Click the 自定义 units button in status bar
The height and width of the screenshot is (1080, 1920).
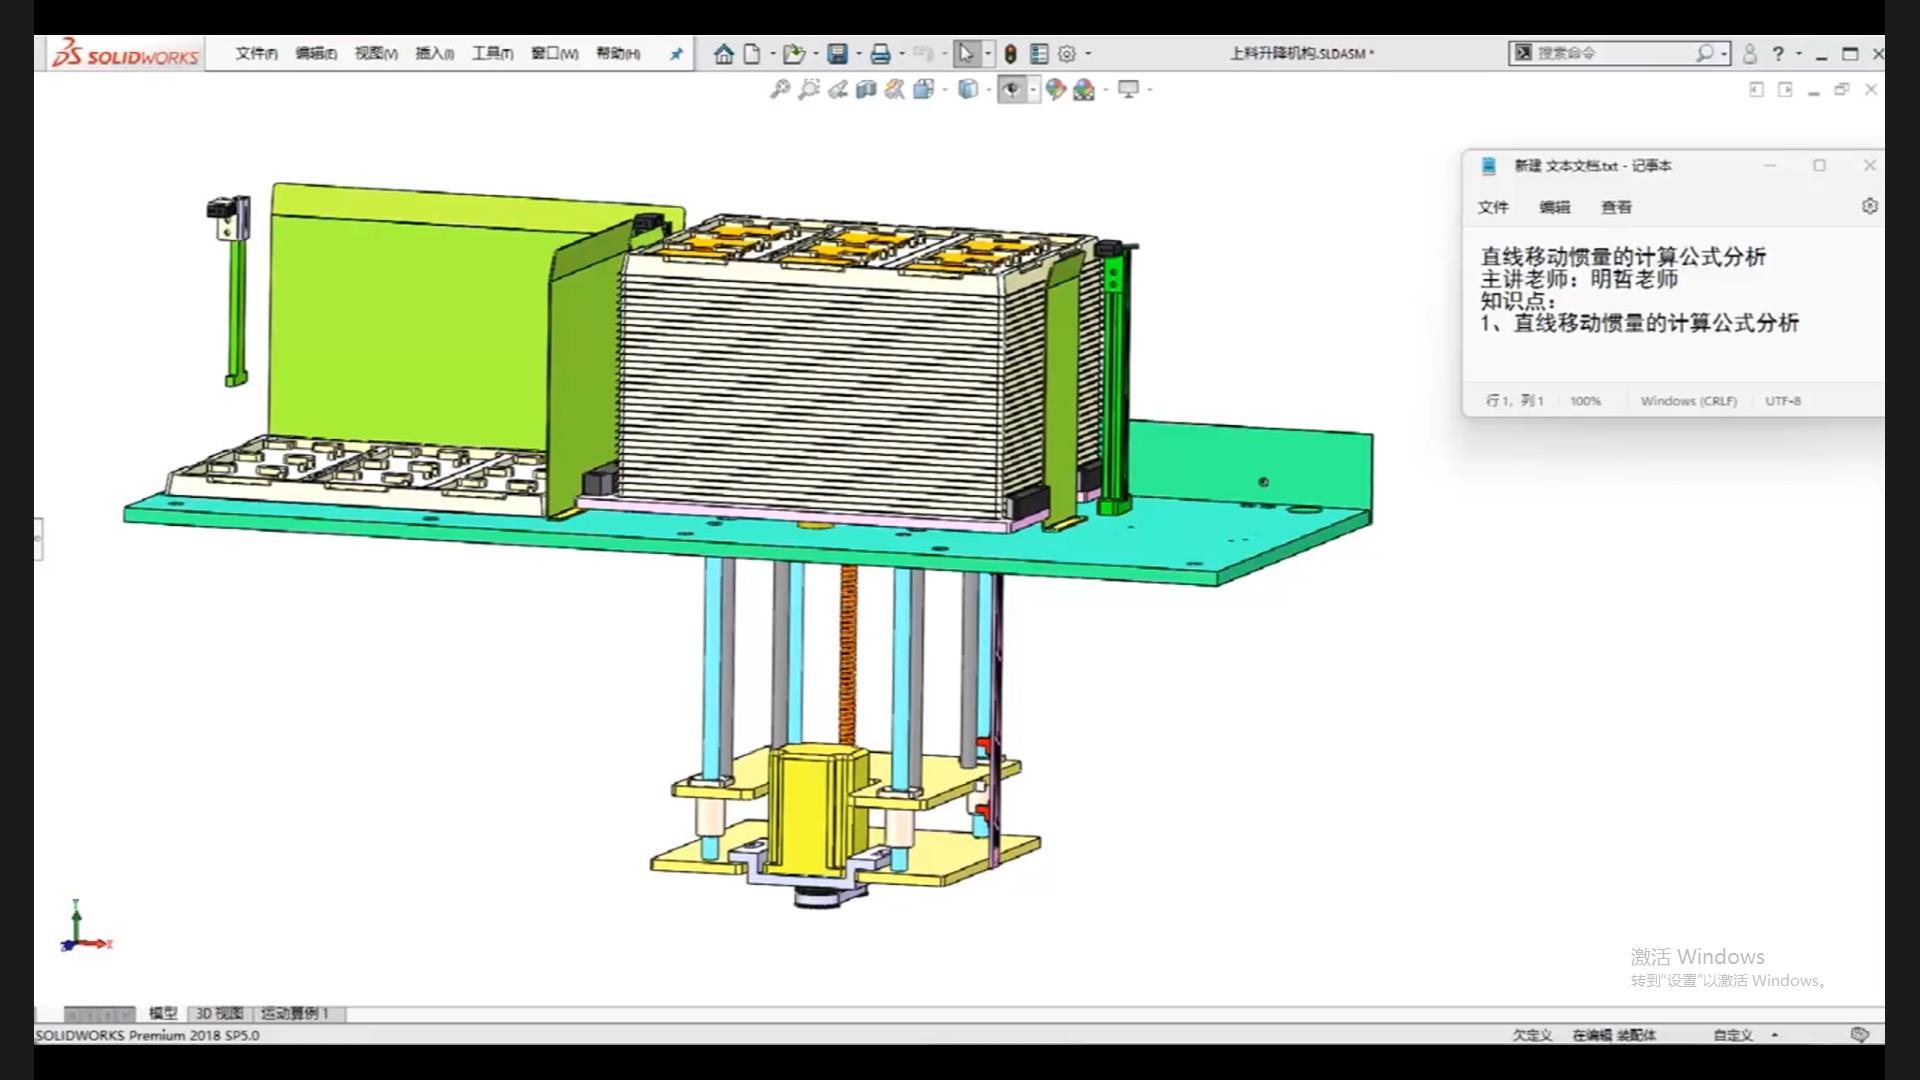click(x=1733, y=1035)
